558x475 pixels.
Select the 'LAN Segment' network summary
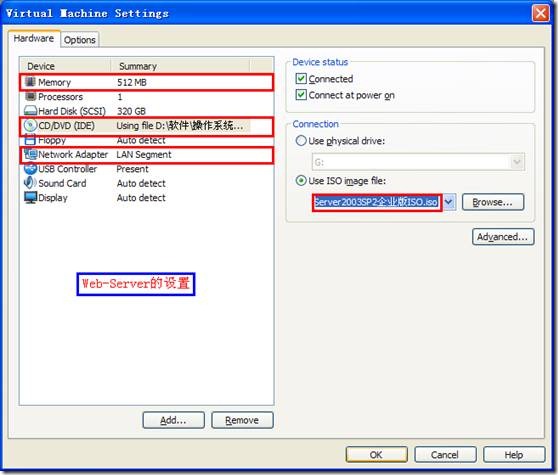click(144, 154)
